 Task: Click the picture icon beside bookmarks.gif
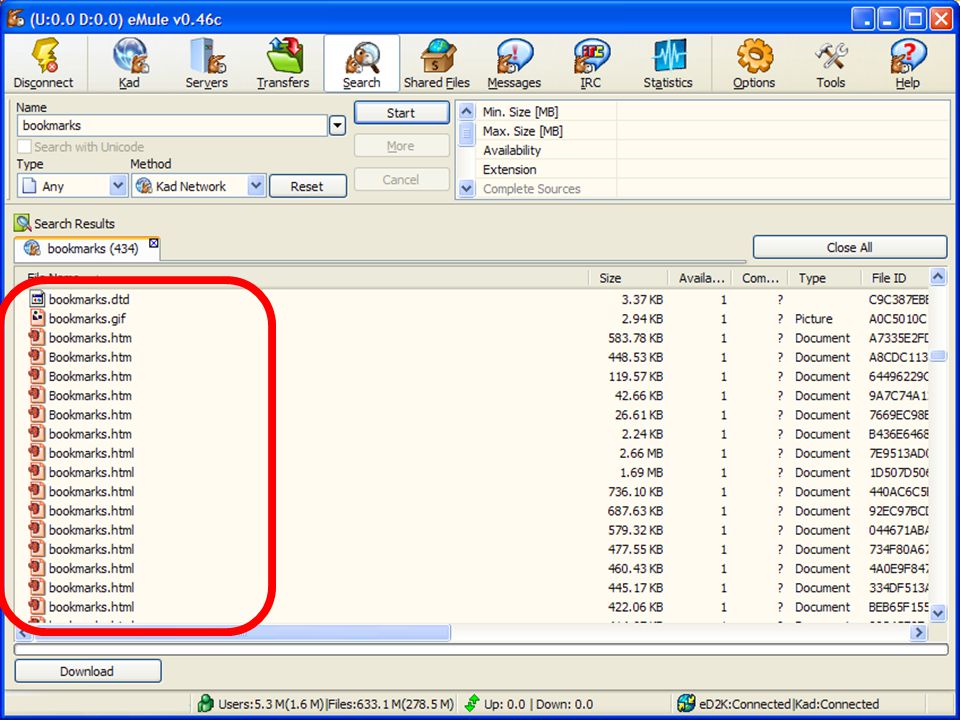38,318
